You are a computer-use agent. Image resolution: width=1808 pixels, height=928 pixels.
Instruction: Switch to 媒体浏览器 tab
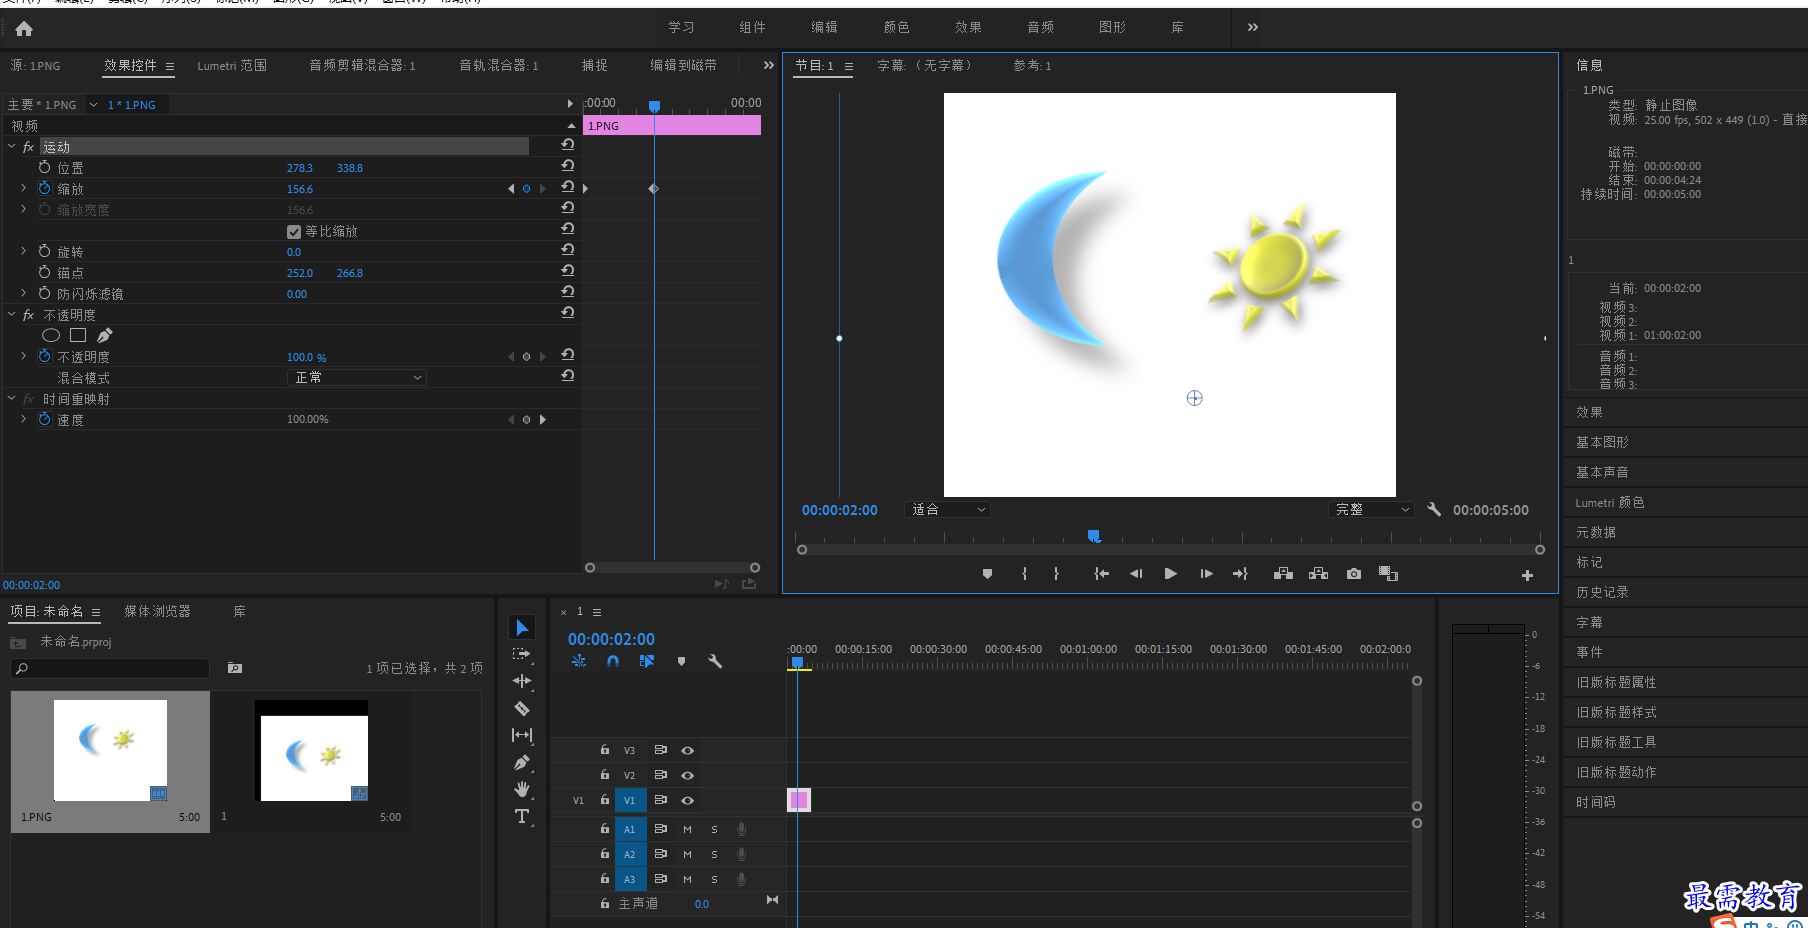(157, 611)
